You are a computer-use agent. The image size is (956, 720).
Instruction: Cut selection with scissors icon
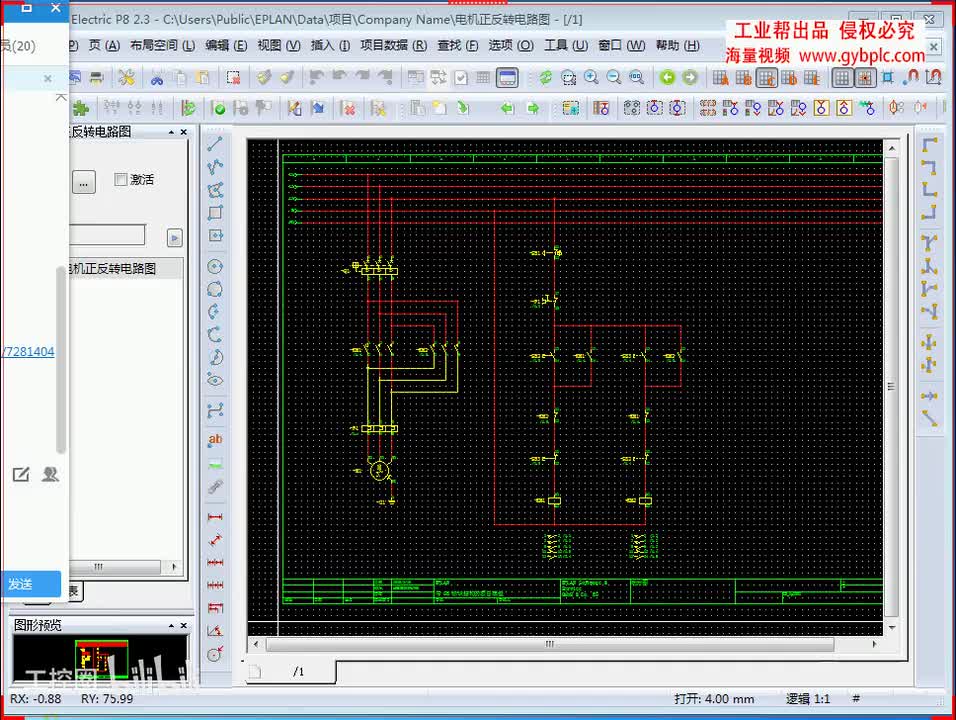click(x=157, y=77)
